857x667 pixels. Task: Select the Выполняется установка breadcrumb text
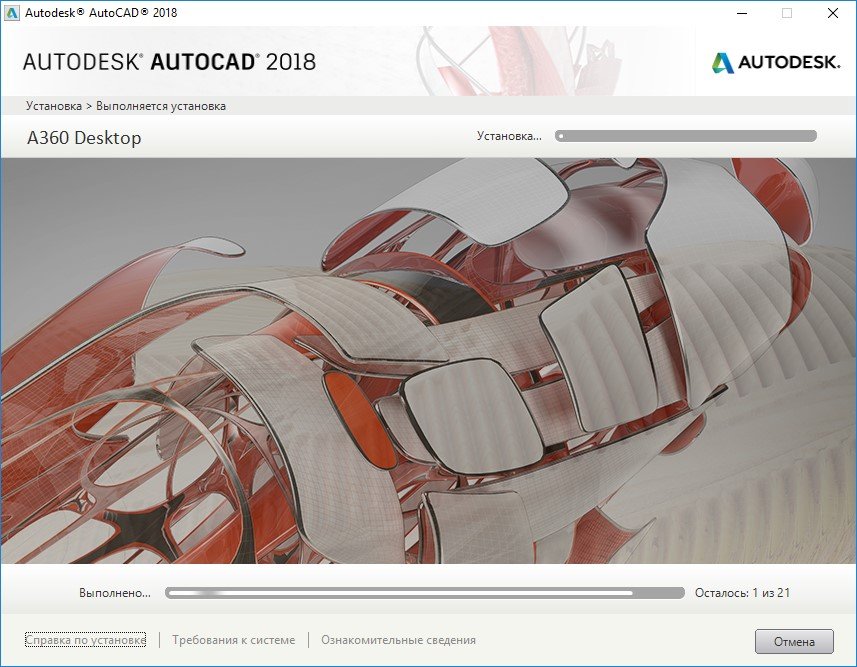[x=161, y=106]
